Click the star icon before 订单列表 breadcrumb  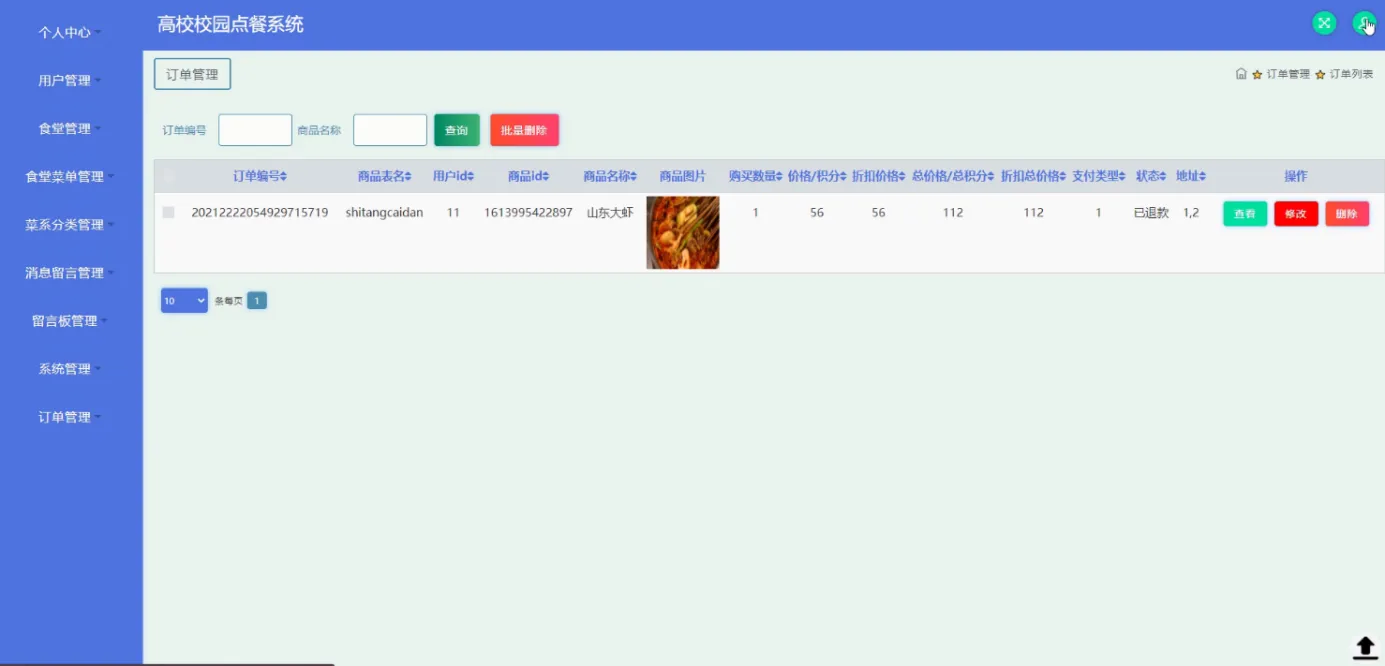click(x=1320, y=75)
